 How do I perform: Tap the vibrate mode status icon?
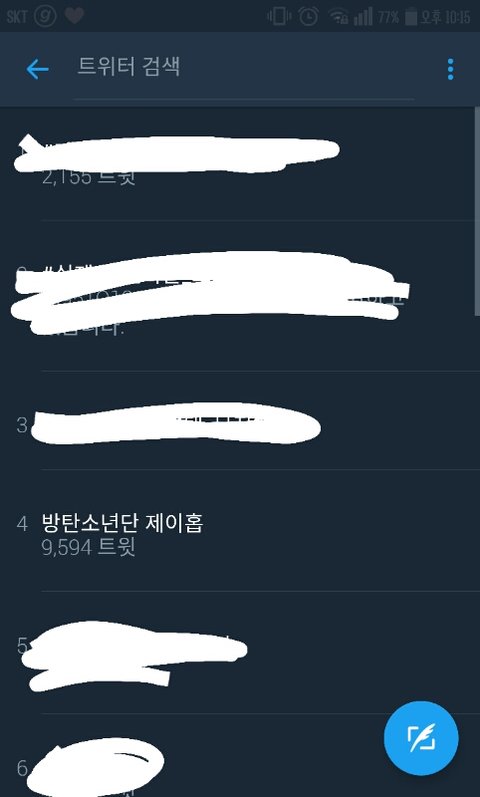(x=279, y=16)
